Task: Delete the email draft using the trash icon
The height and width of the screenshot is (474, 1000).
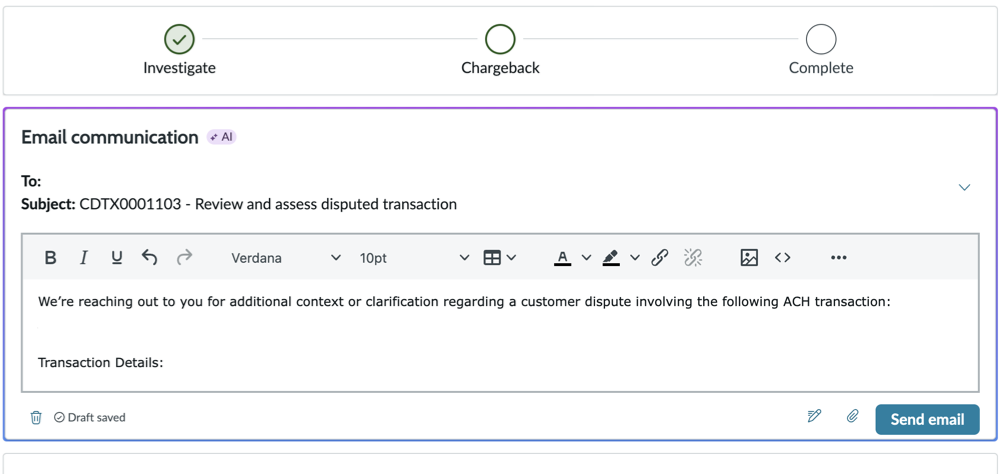Action: pos(36,418)
